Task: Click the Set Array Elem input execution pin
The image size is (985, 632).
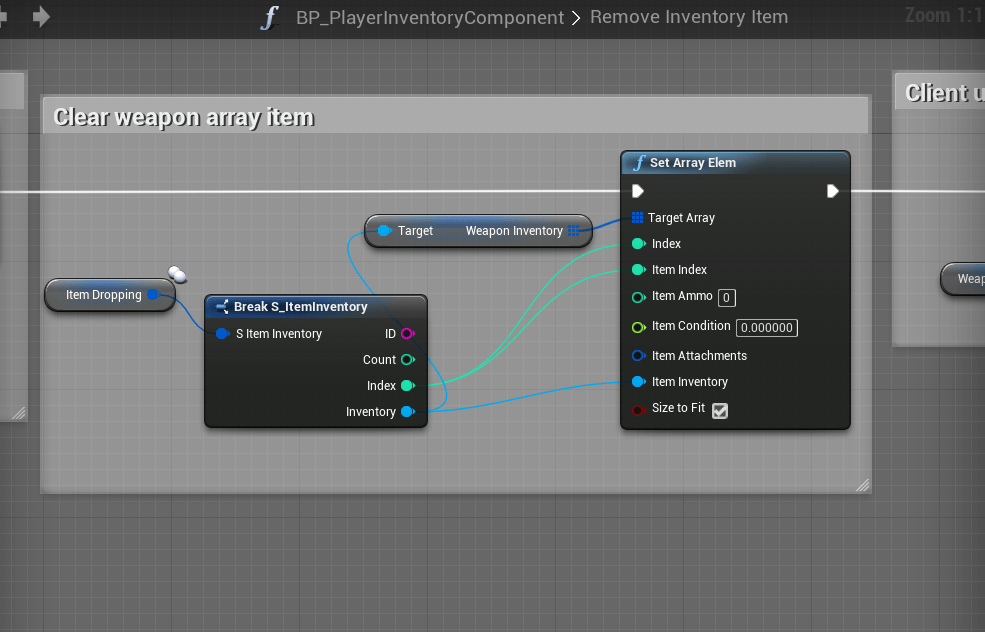Action: 638,191
